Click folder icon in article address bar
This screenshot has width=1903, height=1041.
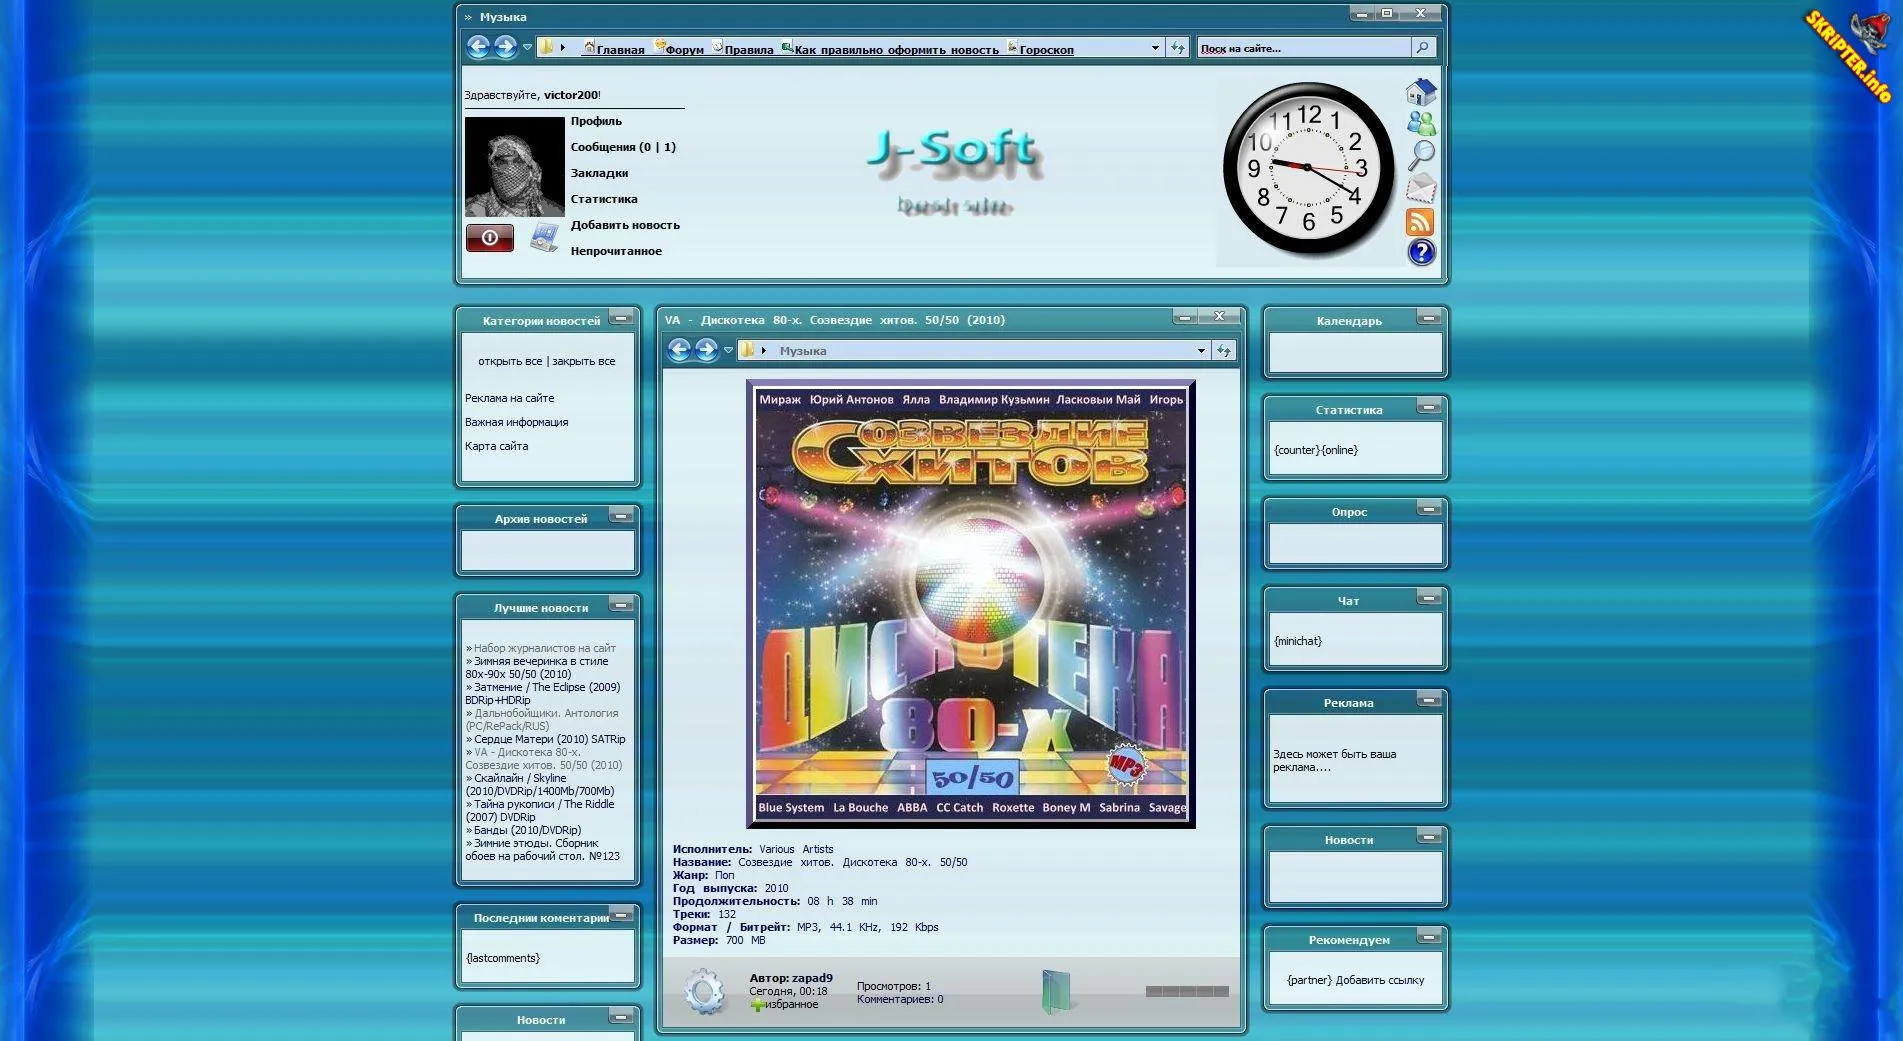pyautogui.click(x=747, y=350)
